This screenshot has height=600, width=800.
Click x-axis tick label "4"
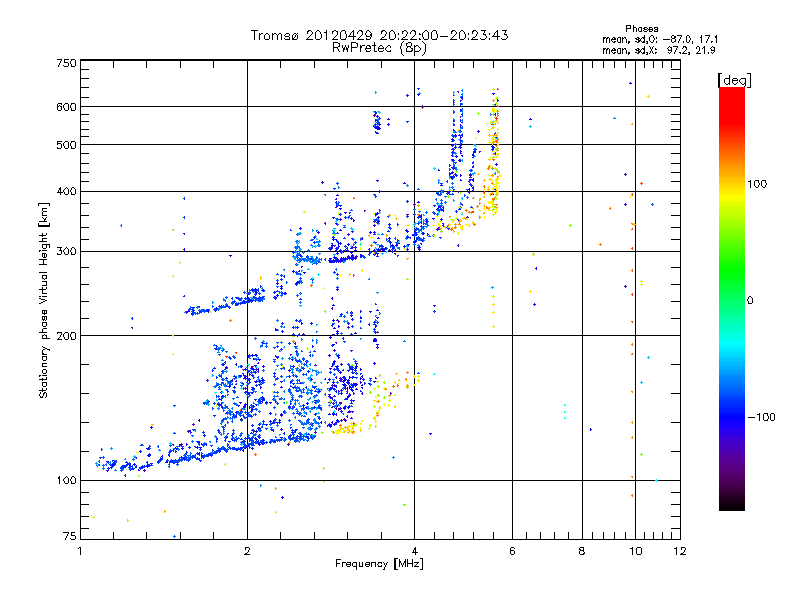(414, 552)
